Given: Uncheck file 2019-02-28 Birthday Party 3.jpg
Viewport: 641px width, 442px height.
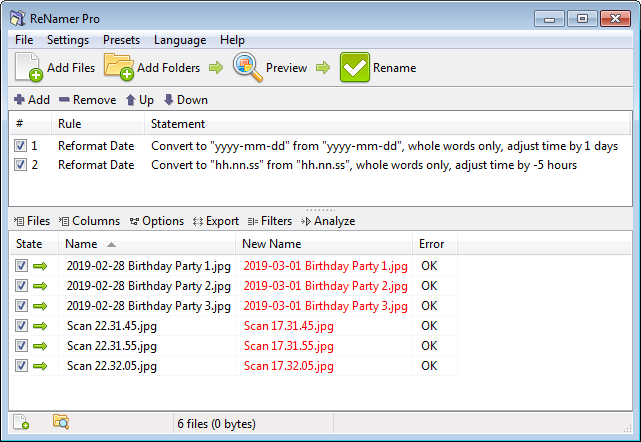Looking at the screenshot, I should click(21, 306).
